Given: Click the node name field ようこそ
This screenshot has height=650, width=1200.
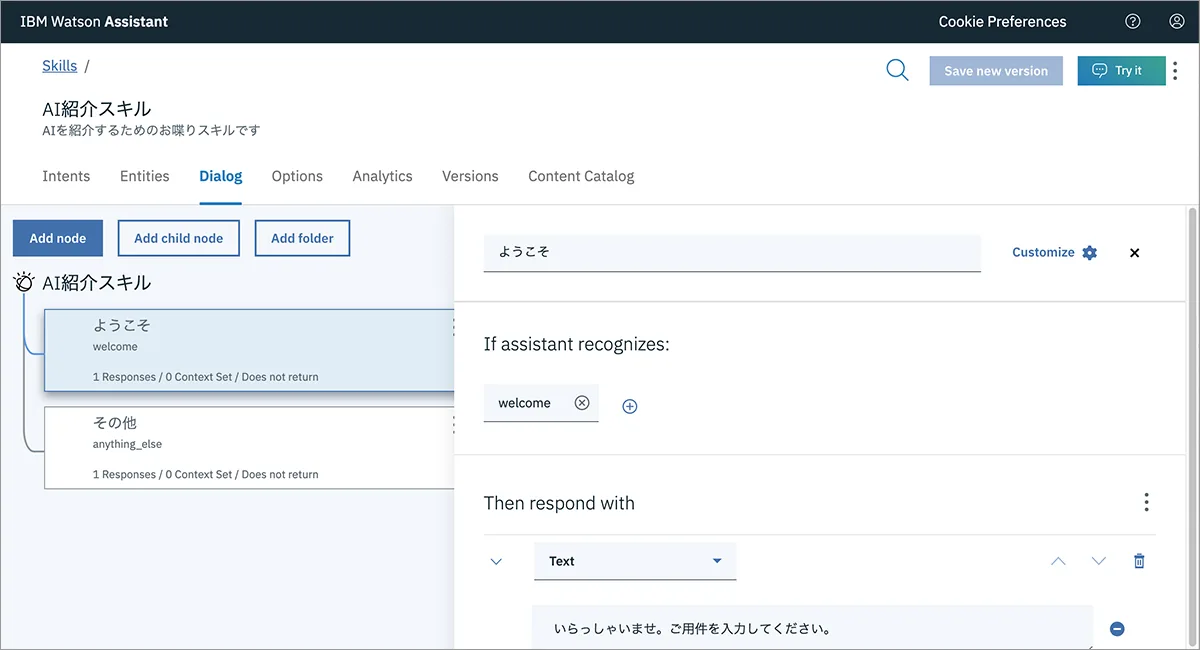Looking at the screenshot, I should (732, 253).
